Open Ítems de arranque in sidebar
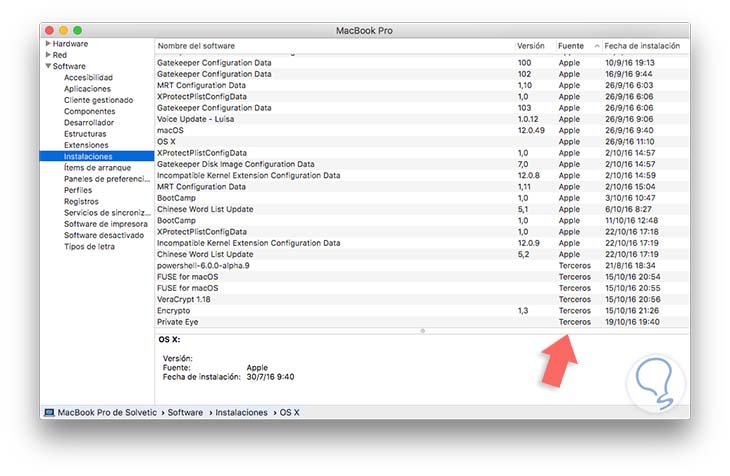 (97, 167)
